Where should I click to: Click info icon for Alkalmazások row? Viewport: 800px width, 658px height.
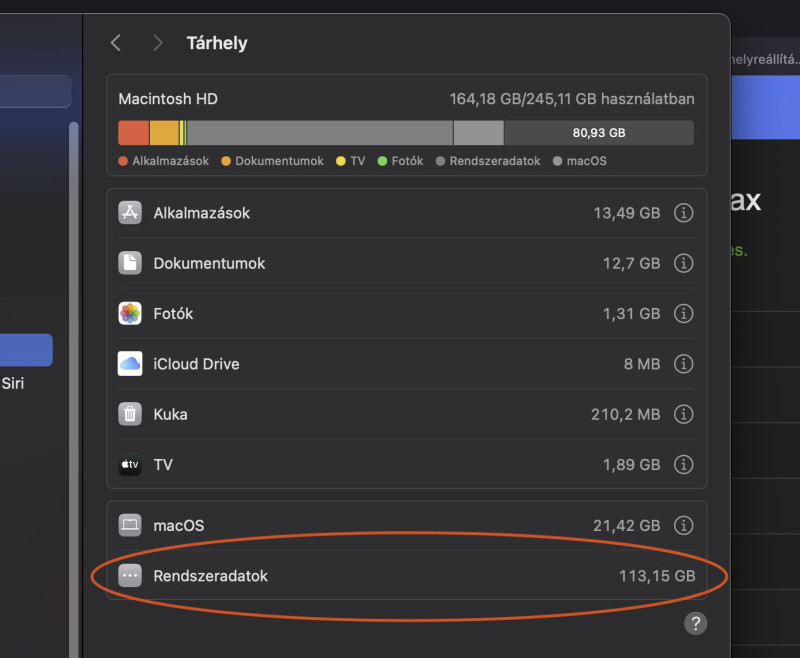coord(683,213)
